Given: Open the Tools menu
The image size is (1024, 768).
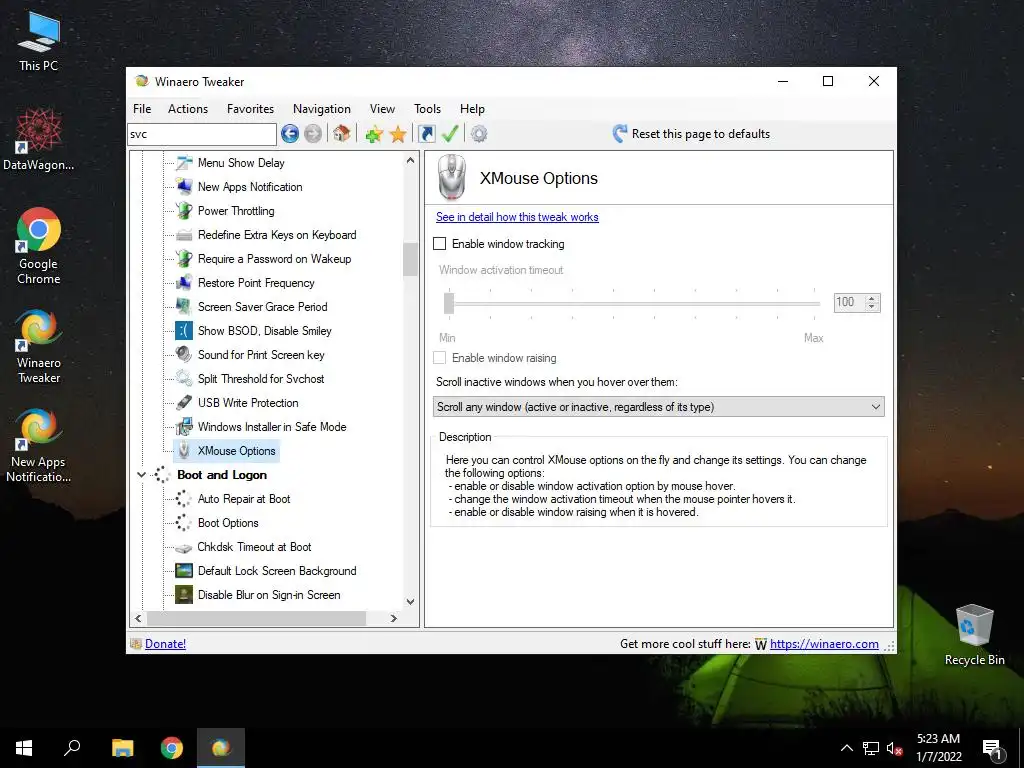Looking at the screenshot, I should (x=427, y=109).
